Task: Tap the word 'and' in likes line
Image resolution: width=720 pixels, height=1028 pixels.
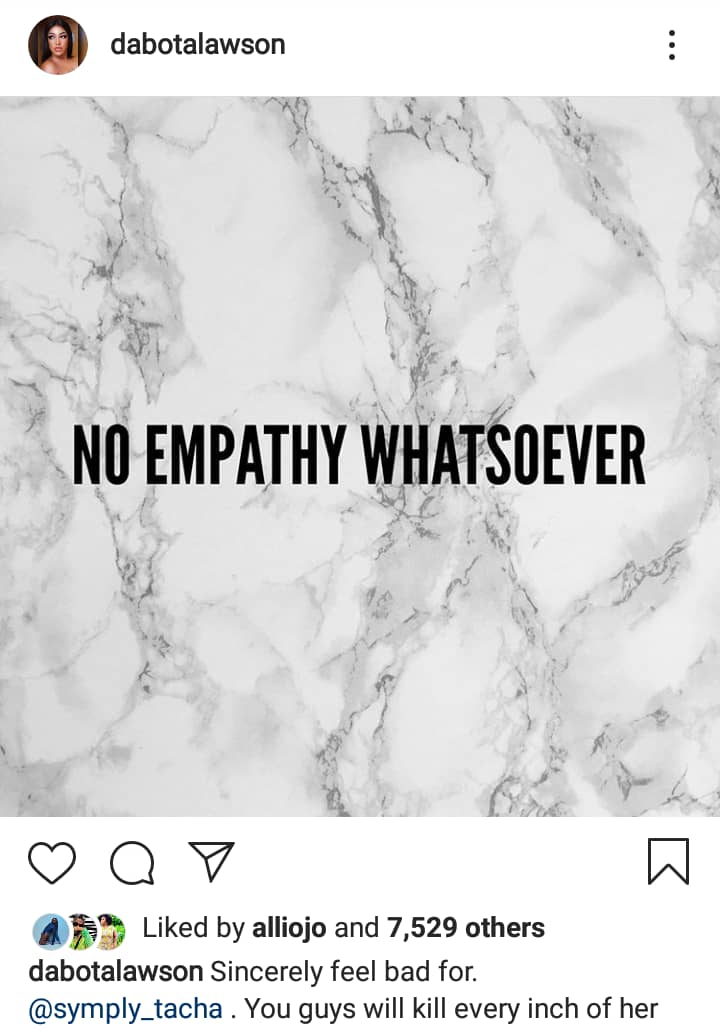Action: (357, 928)
